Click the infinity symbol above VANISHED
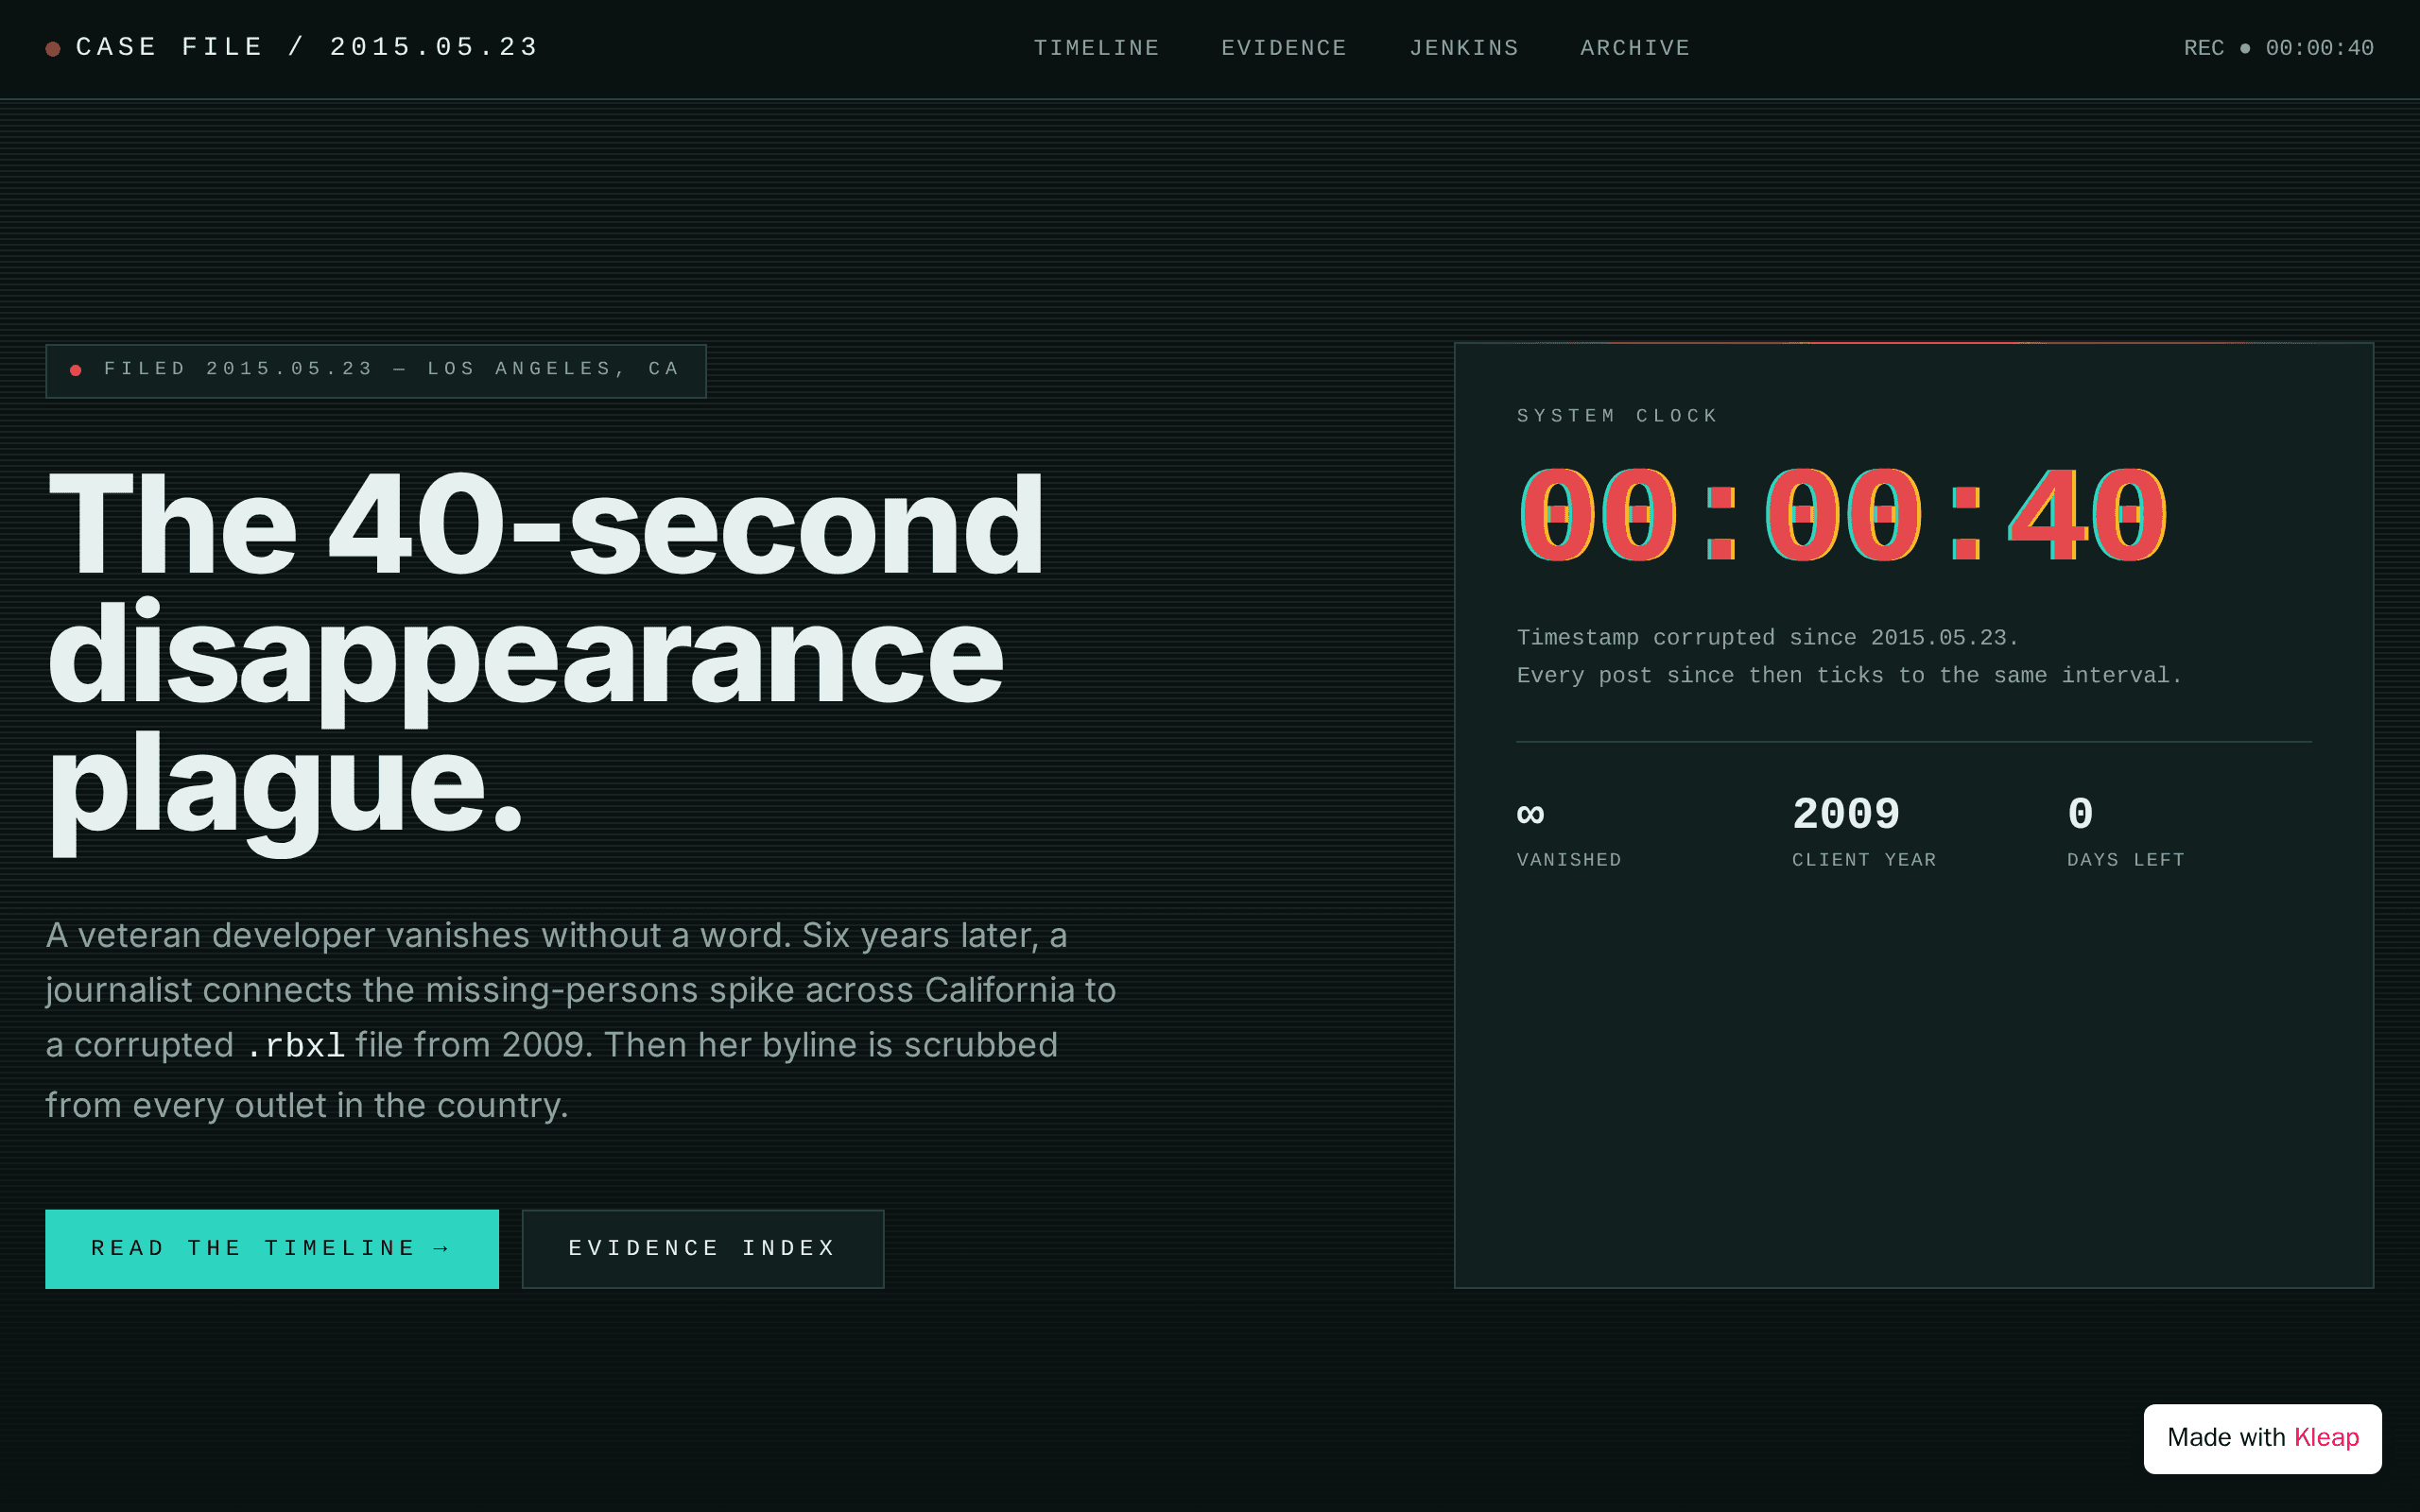This screenshot has width=2420, height=1512. 1530,814
